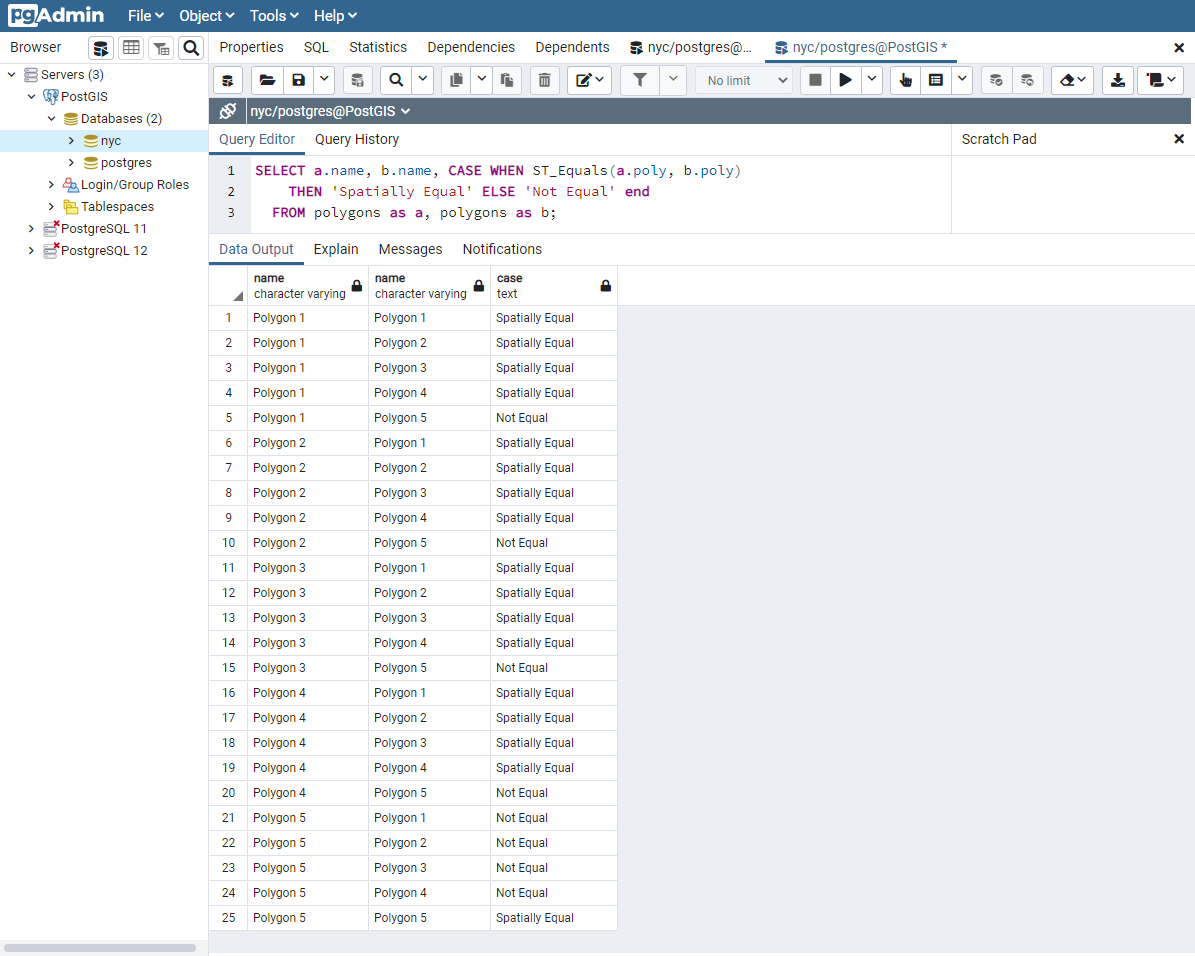
Task: Close the Scratch Pad panel
Action: [x=1178, y=140]
